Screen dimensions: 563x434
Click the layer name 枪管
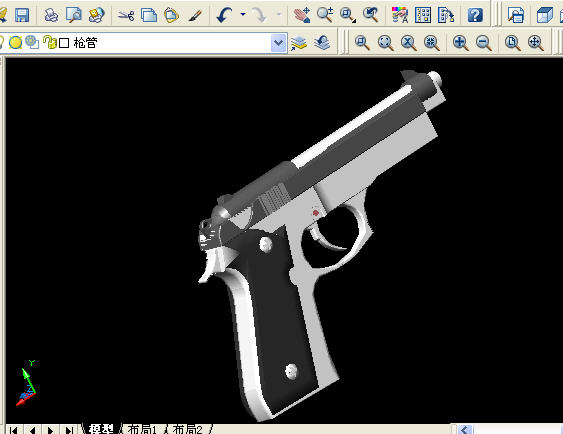click(x=85, y=43)
